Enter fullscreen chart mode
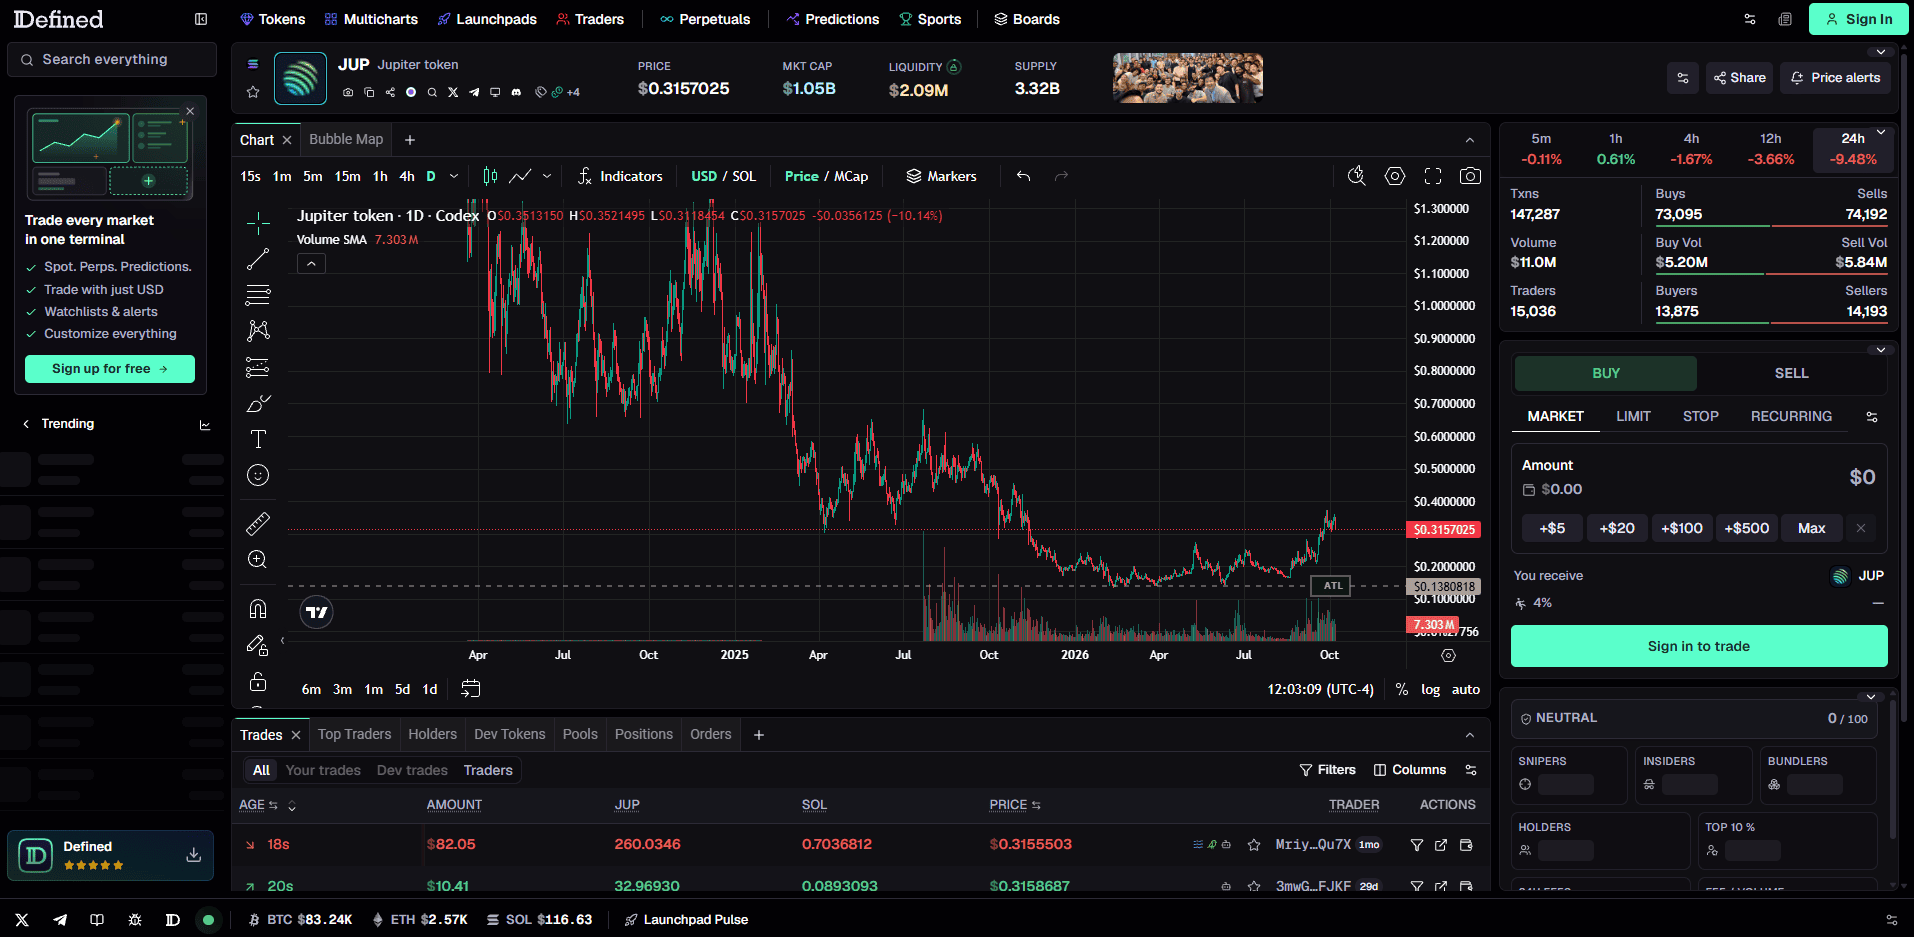The width and height of the screenshot is (1914, 937). pos(1433,176)
